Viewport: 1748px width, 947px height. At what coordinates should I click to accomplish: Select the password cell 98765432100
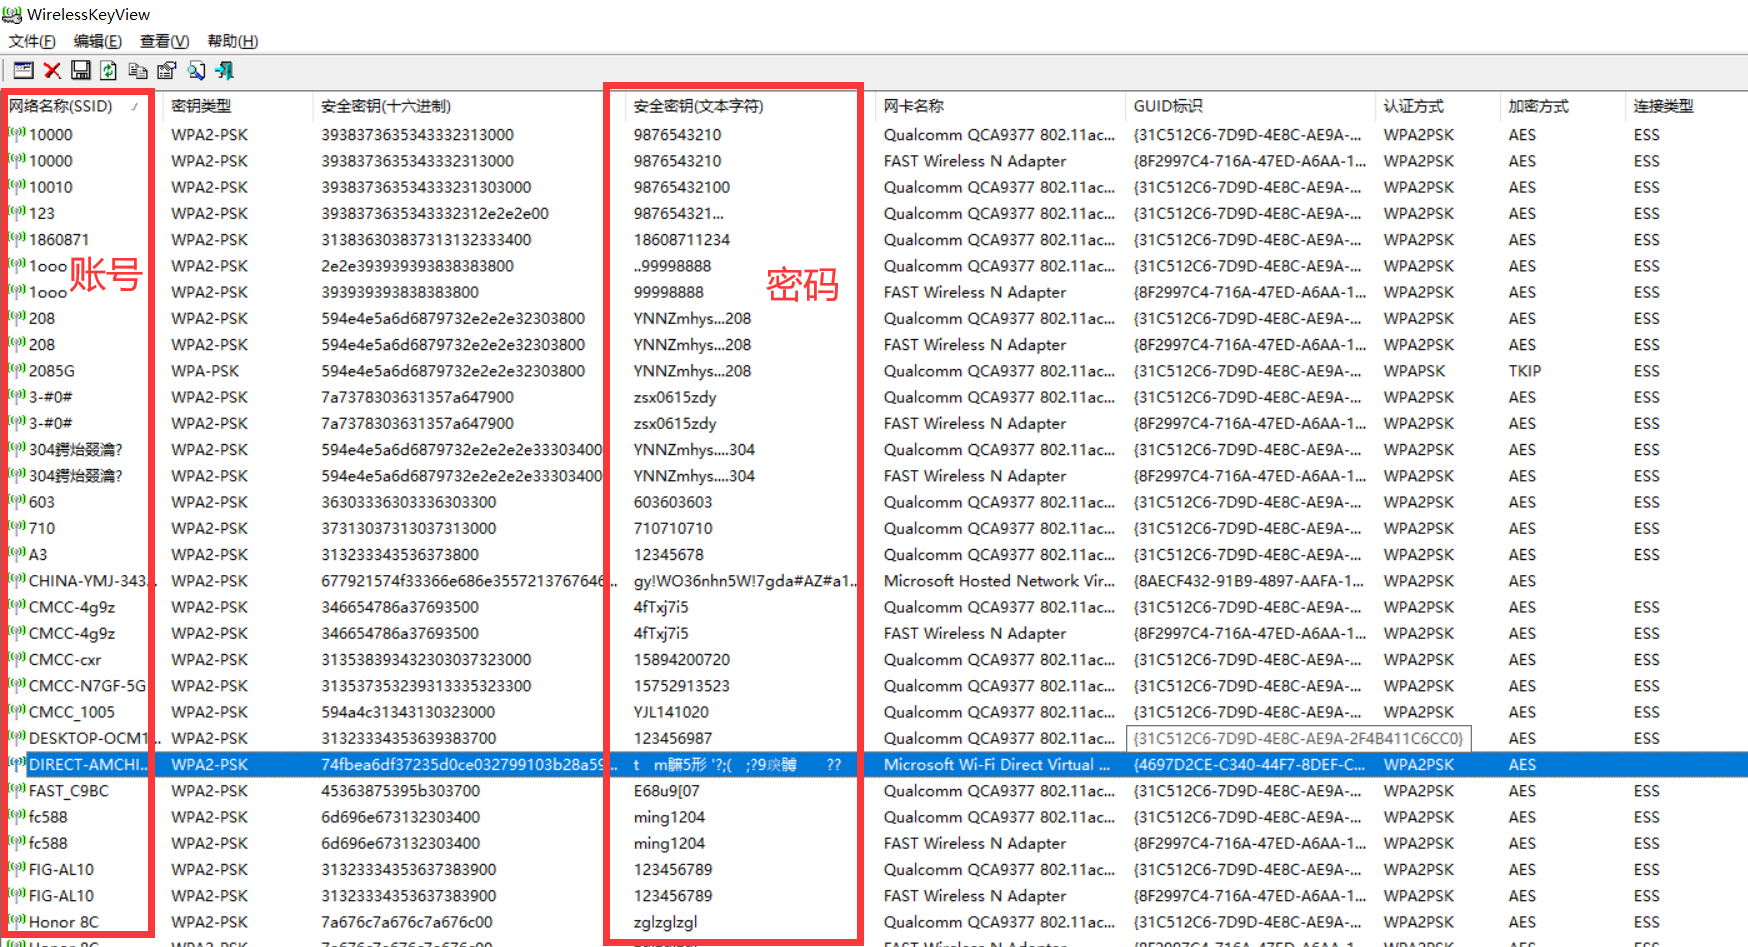coord(682,187)
